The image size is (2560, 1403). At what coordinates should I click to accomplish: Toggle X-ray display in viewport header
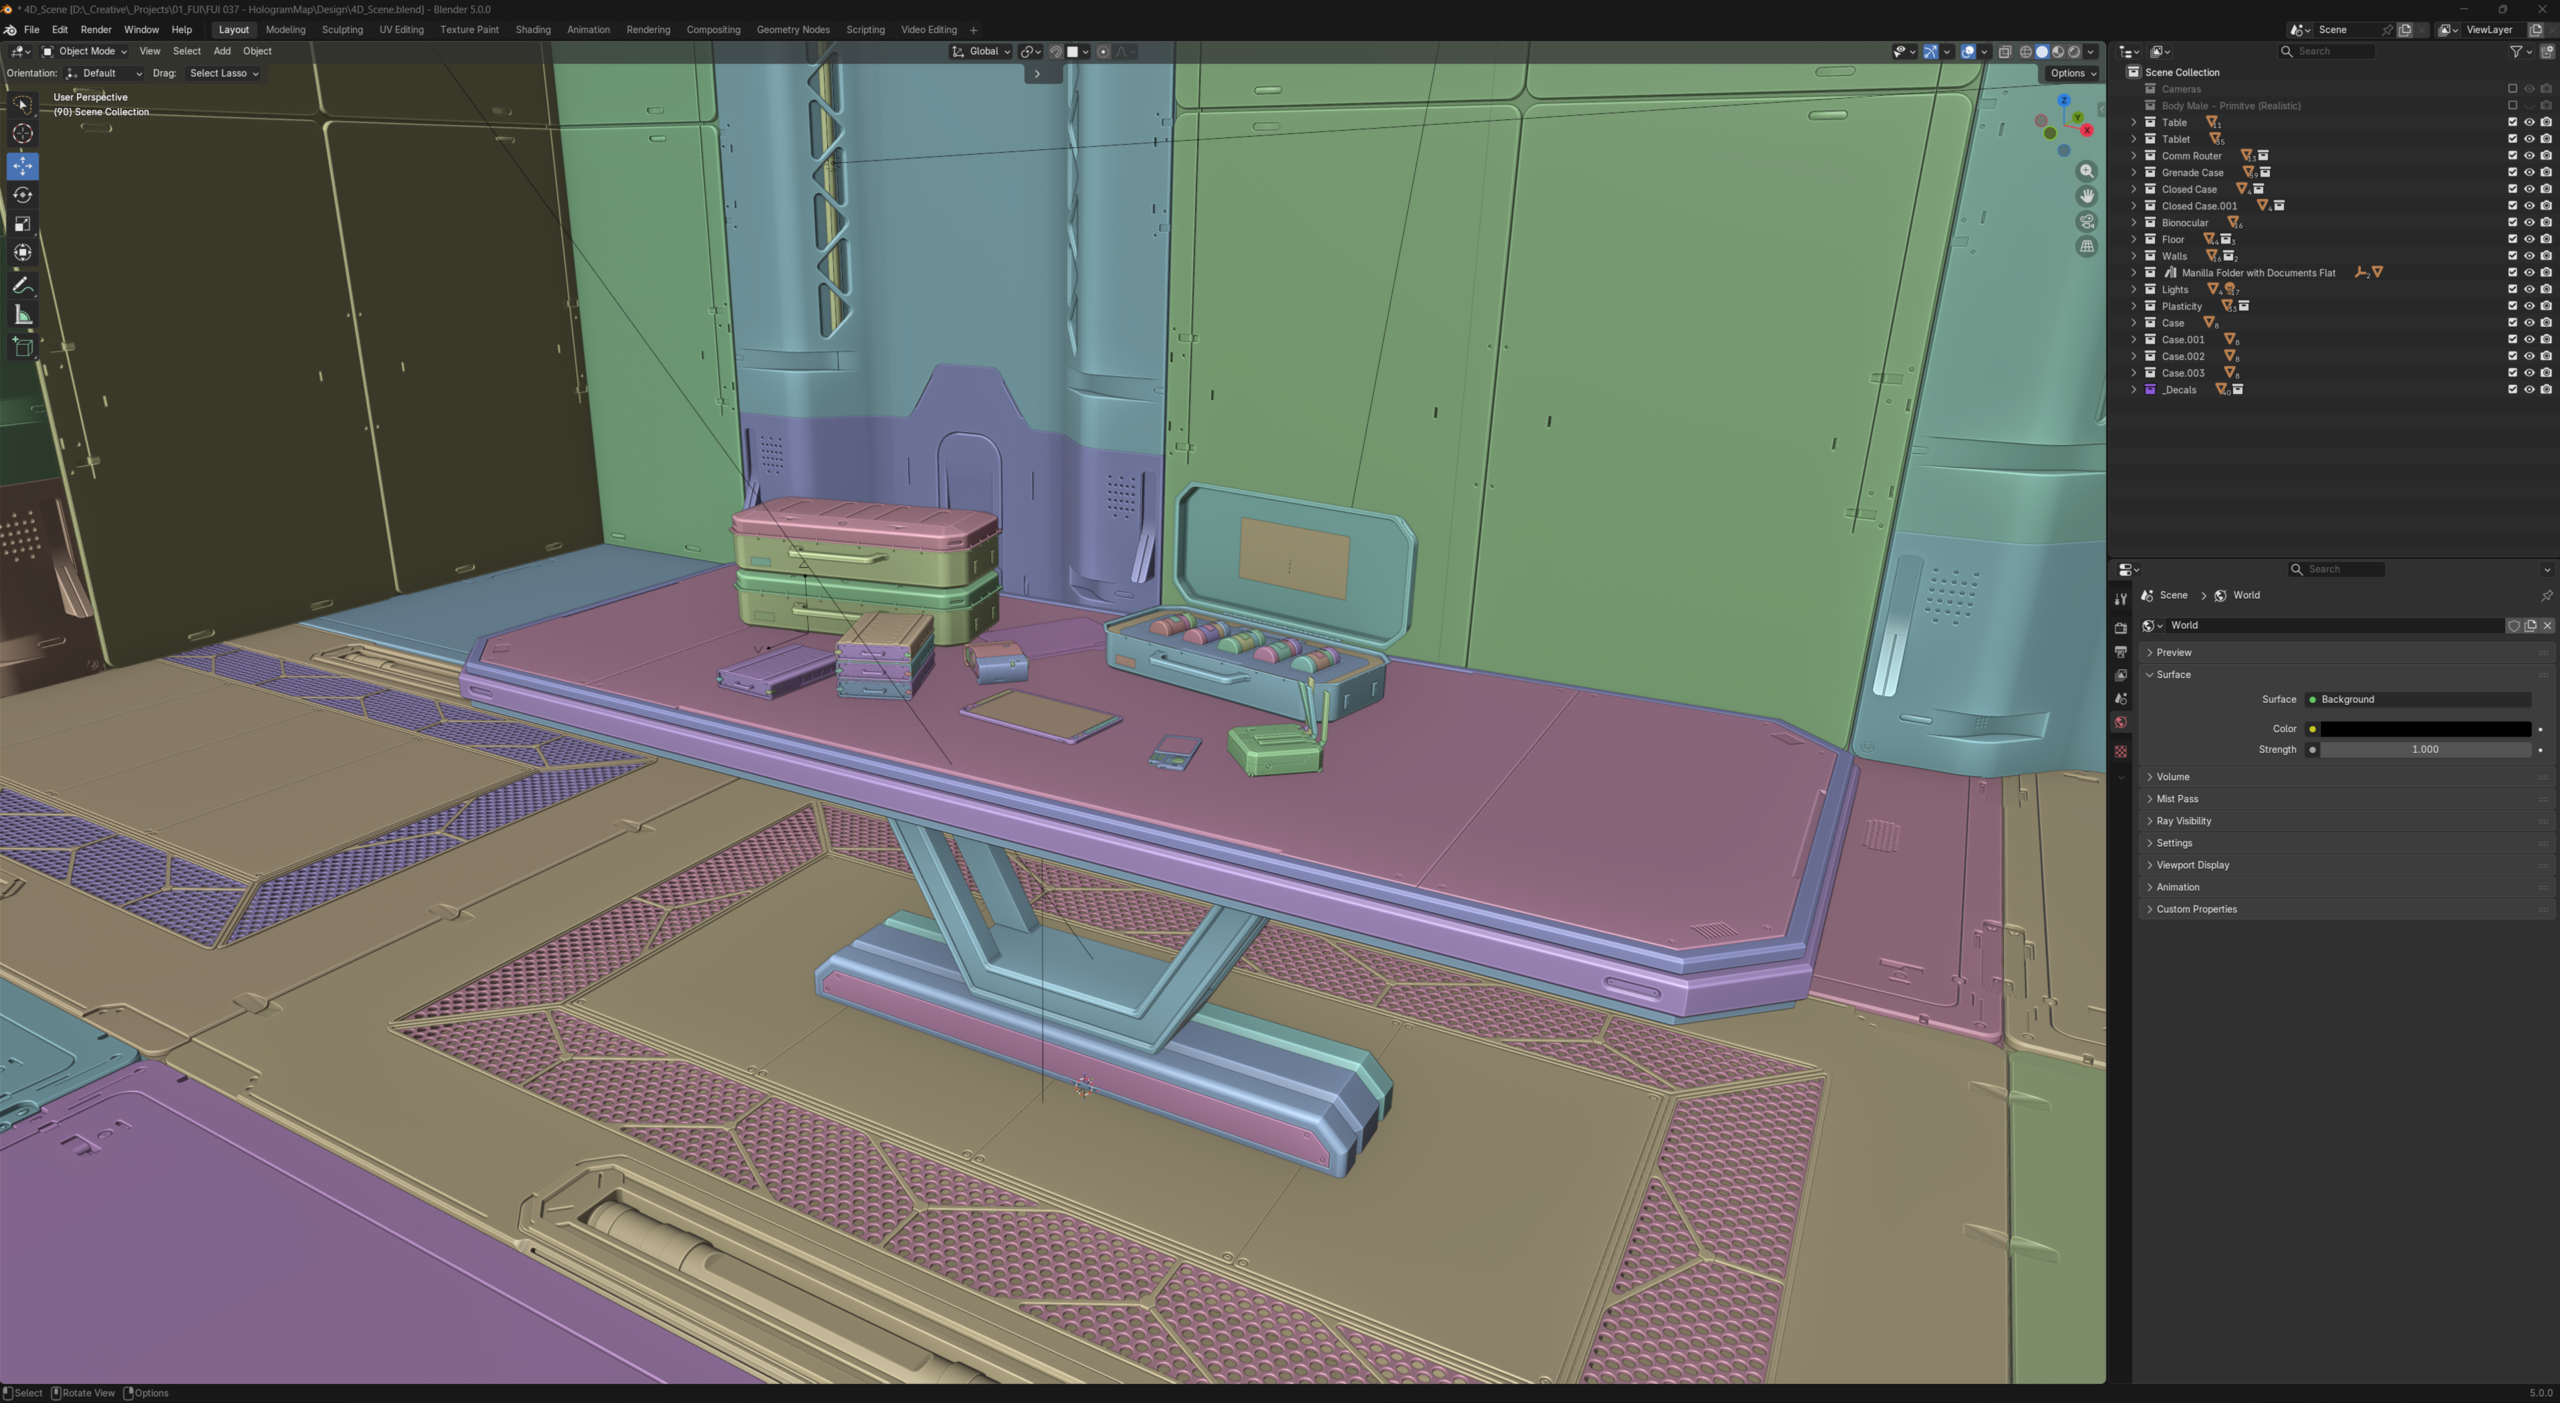point(2005,52)
